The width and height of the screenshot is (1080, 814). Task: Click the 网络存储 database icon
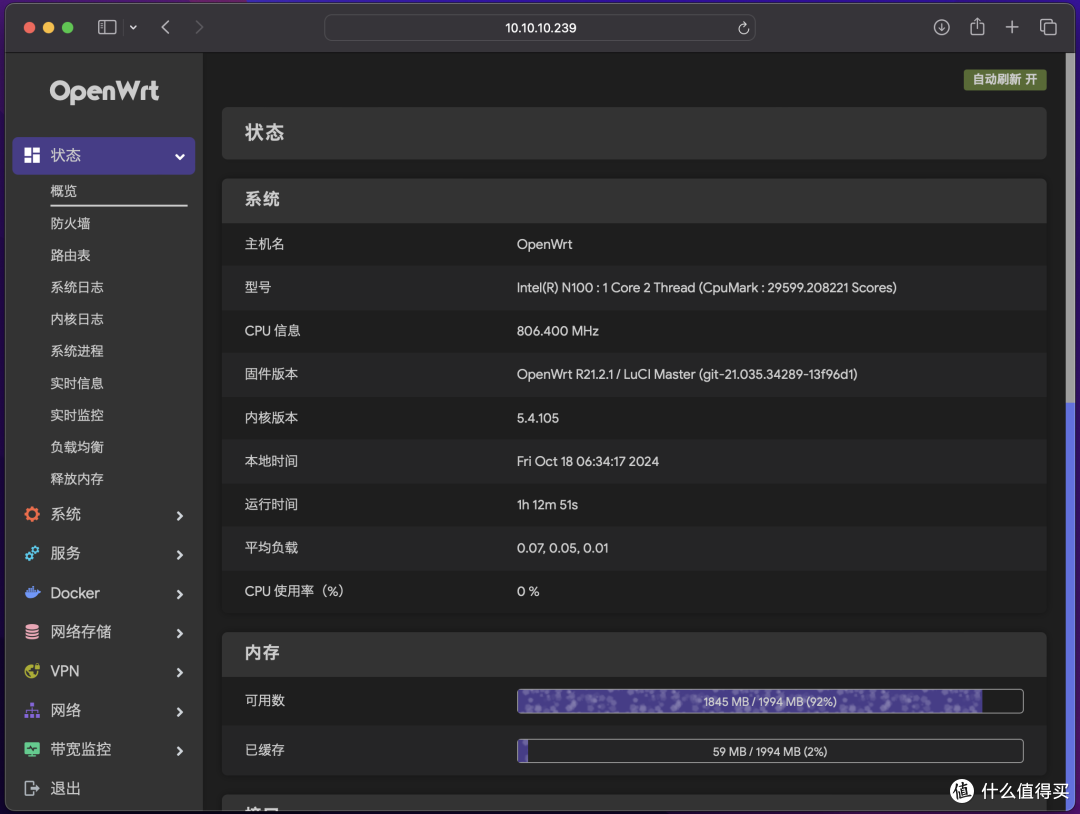pos(32,632)
